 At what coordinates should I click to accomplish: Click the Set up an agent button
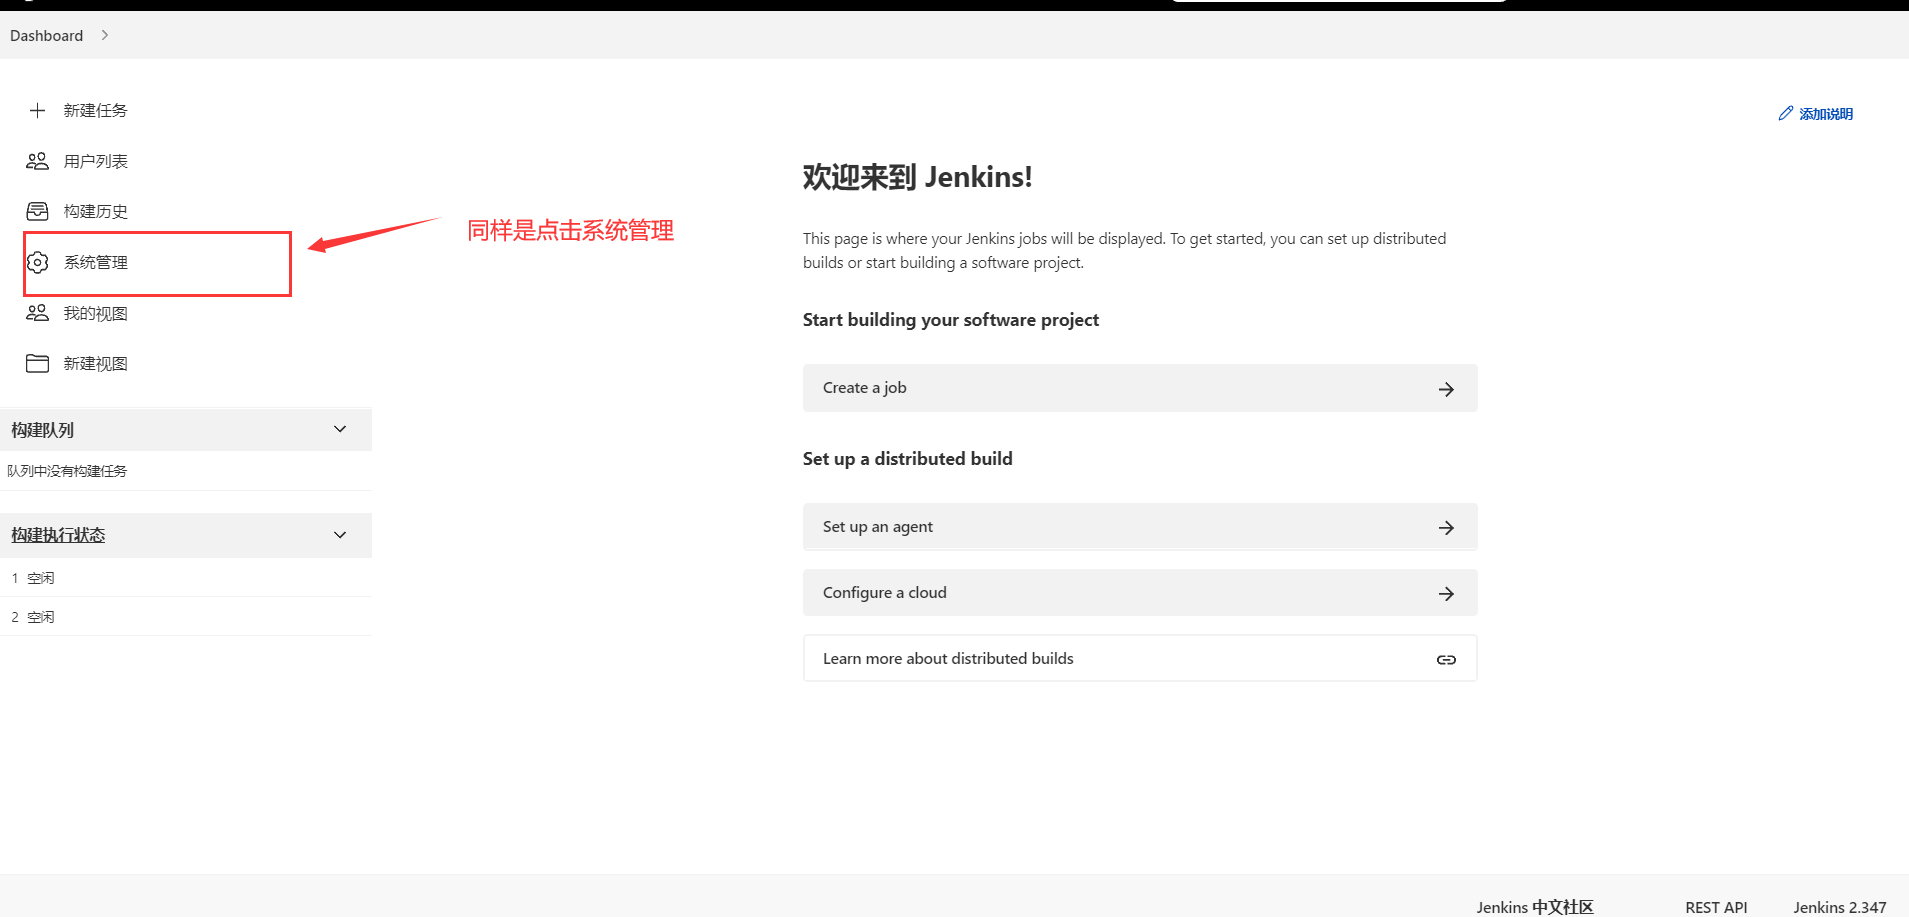pyautogui.click(x=1140, y=527)
